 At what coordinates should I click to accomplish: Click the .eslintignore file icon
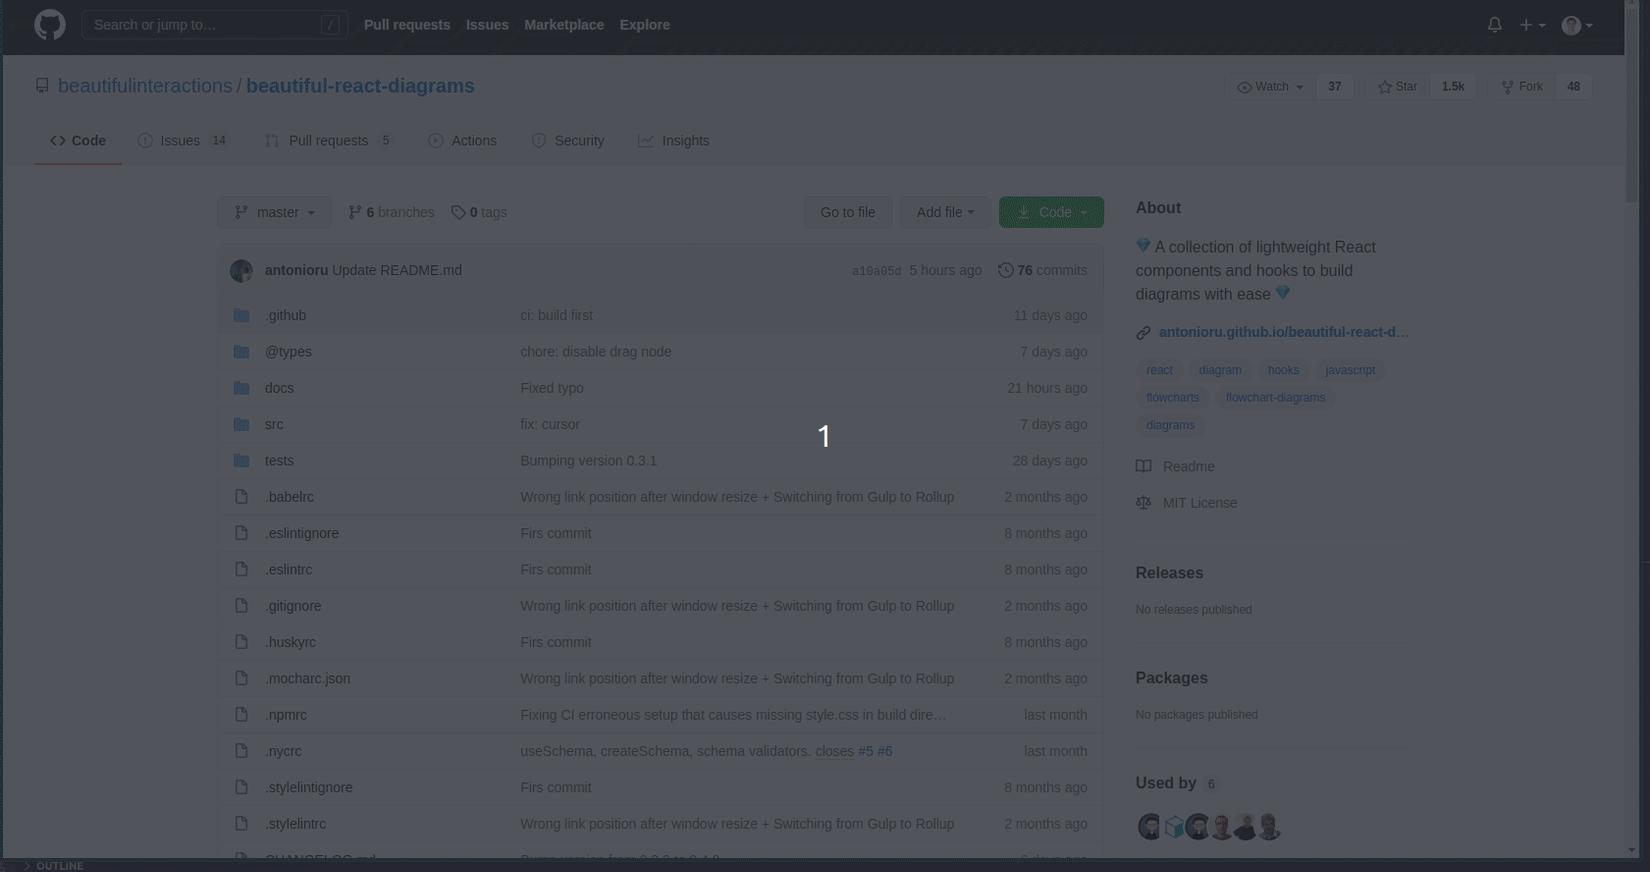coord(241,533)
